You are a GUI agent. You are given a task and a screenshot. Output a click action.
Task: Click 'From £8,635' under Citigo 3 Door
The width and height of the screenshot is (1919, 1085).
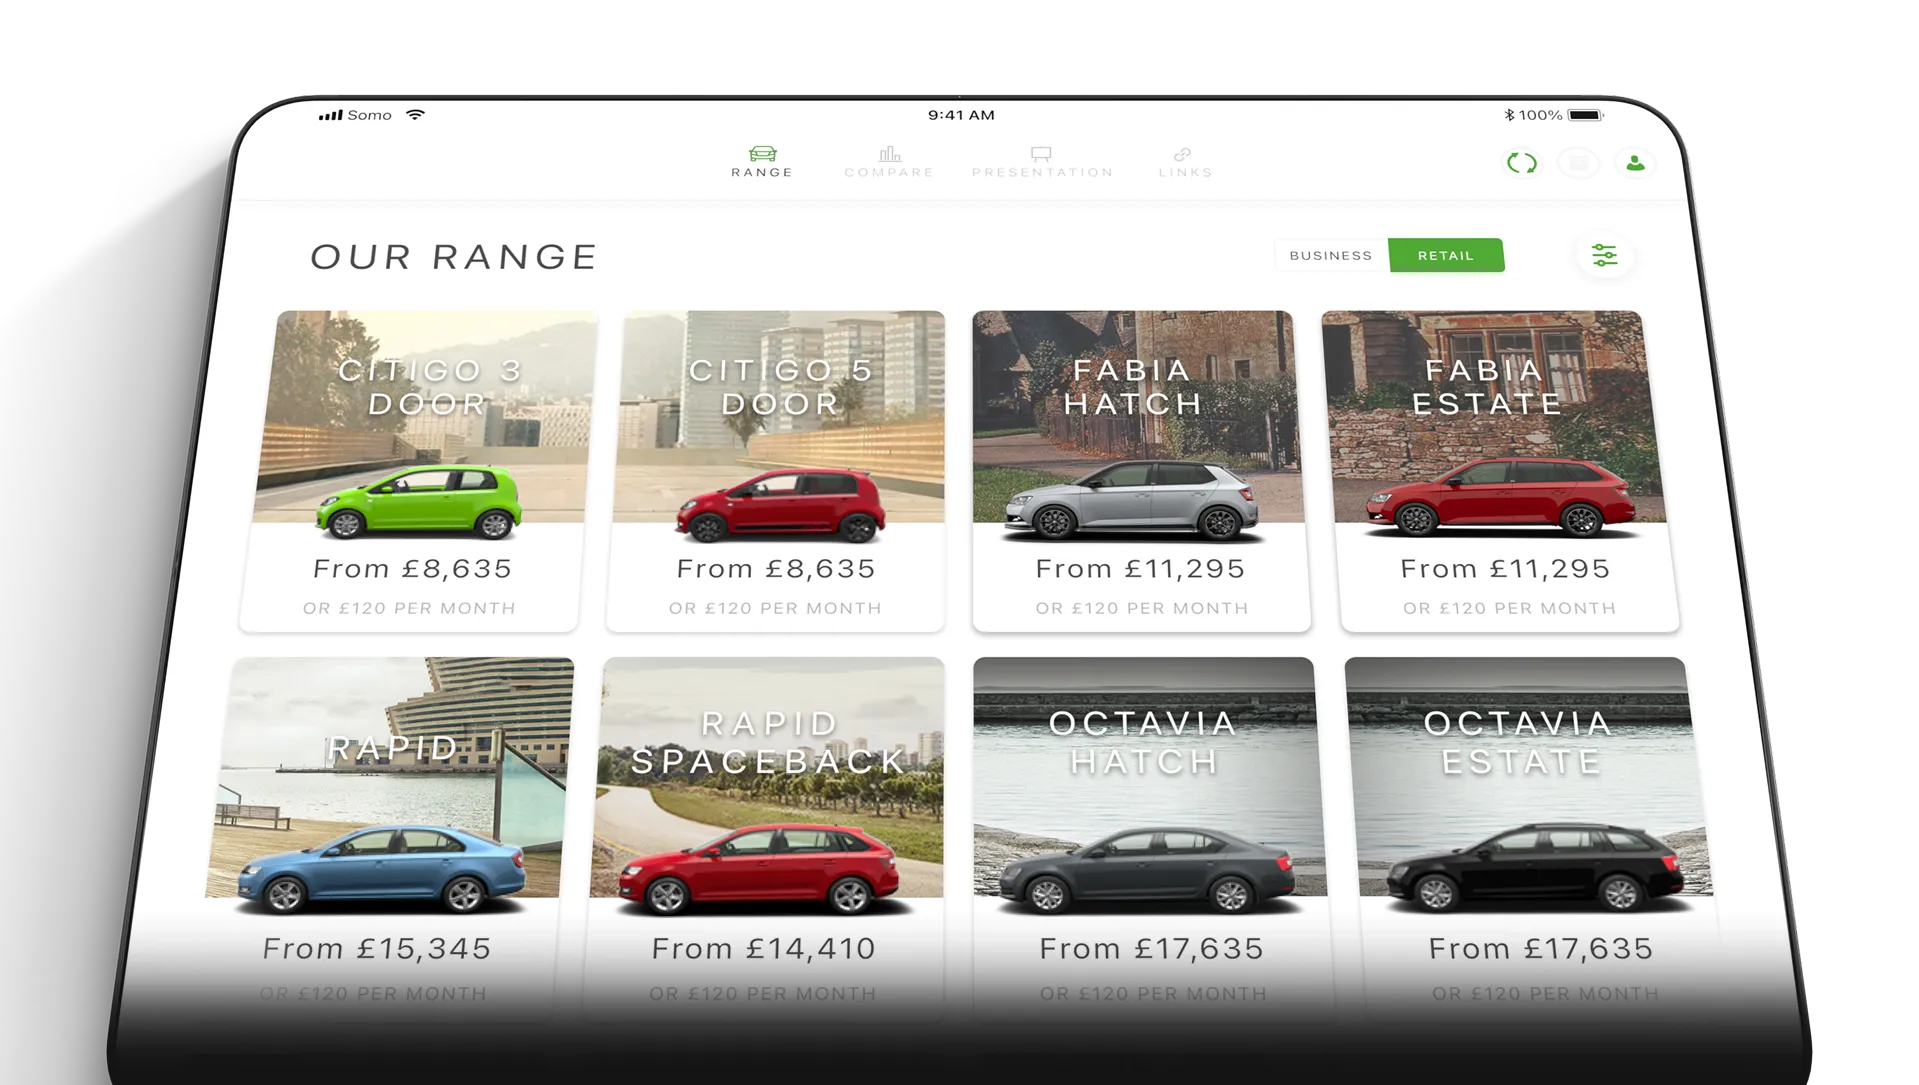pyautogui.click(x=412, y=569)
